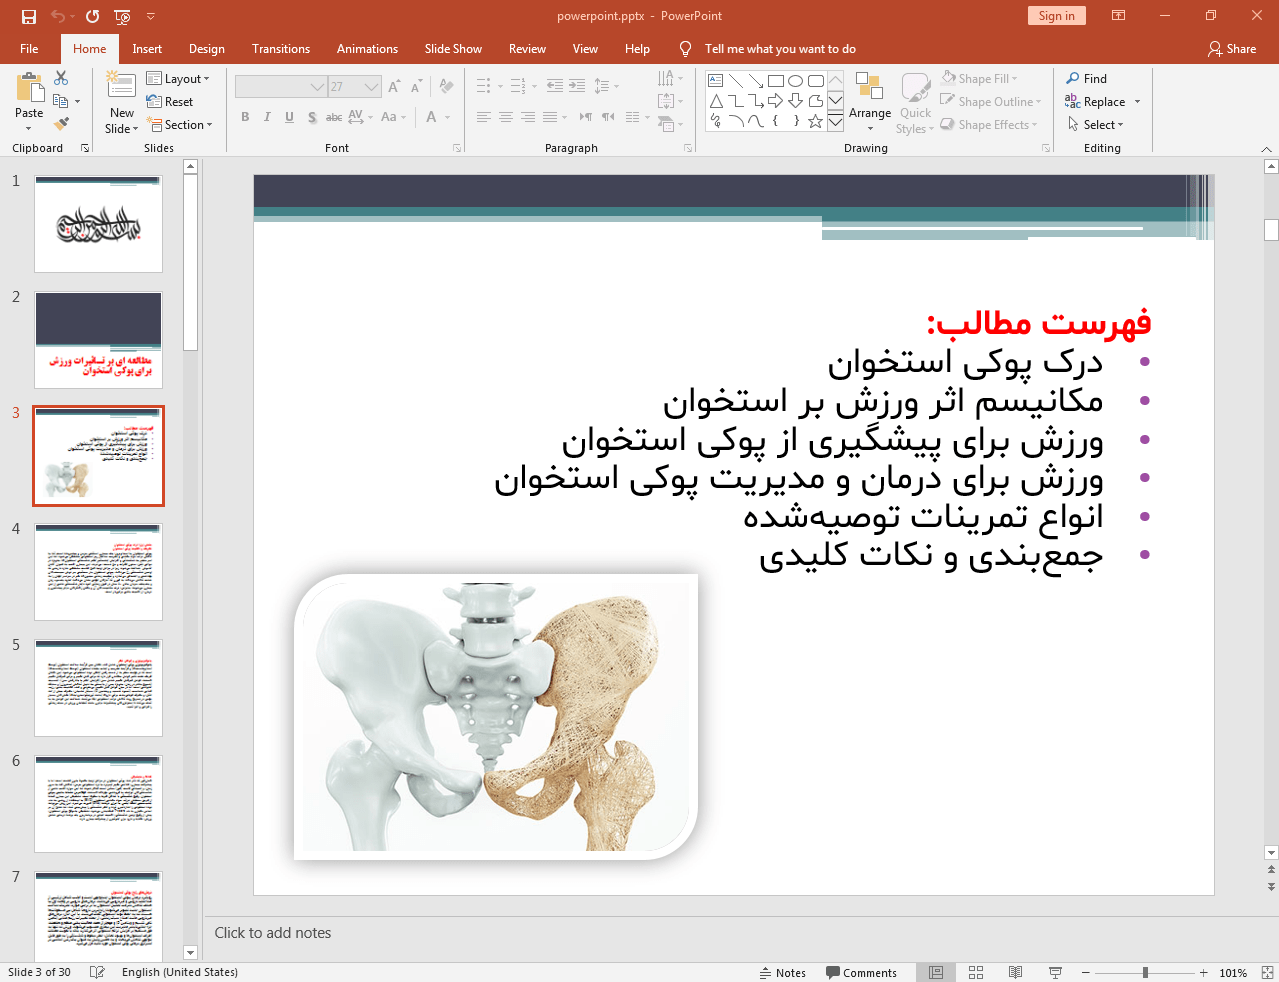Toggle italic formatting

[266, 117]
